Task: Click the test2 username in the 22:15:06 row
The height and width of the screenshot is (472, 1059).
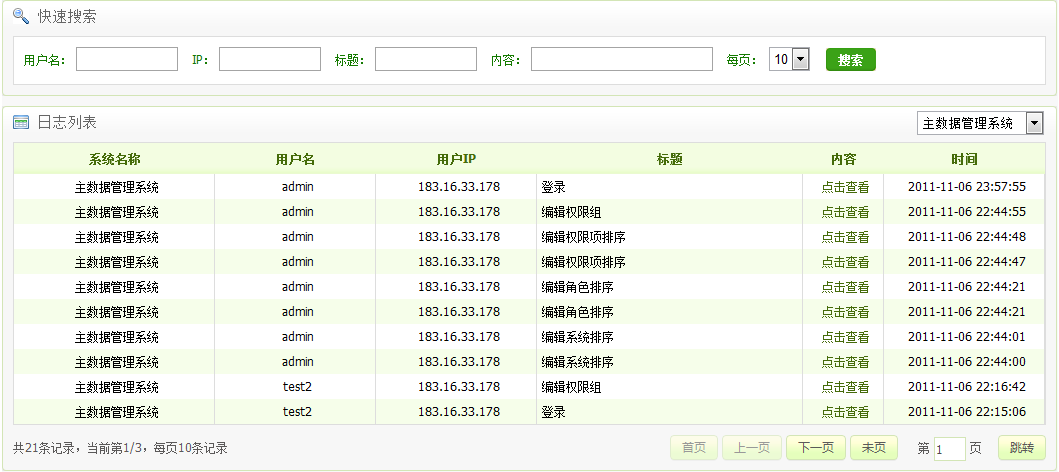Action: click(x=297, y=412)
